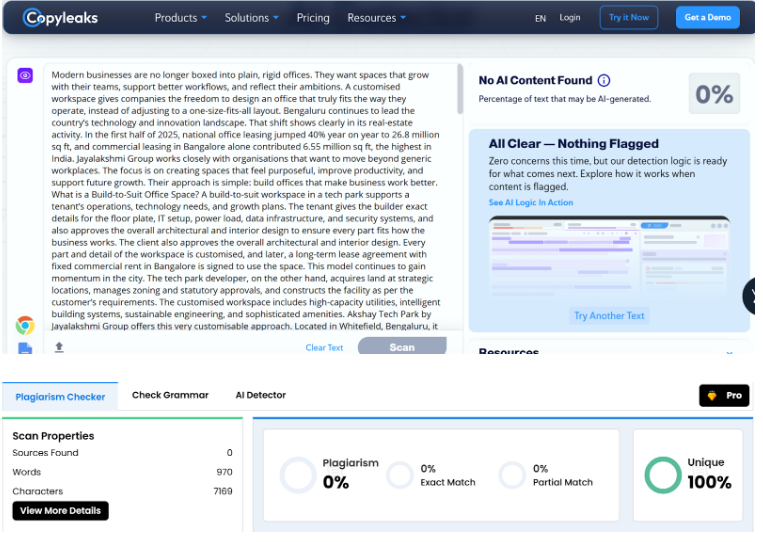Switch to the Check Grammar tab

[x=170, y=395]
